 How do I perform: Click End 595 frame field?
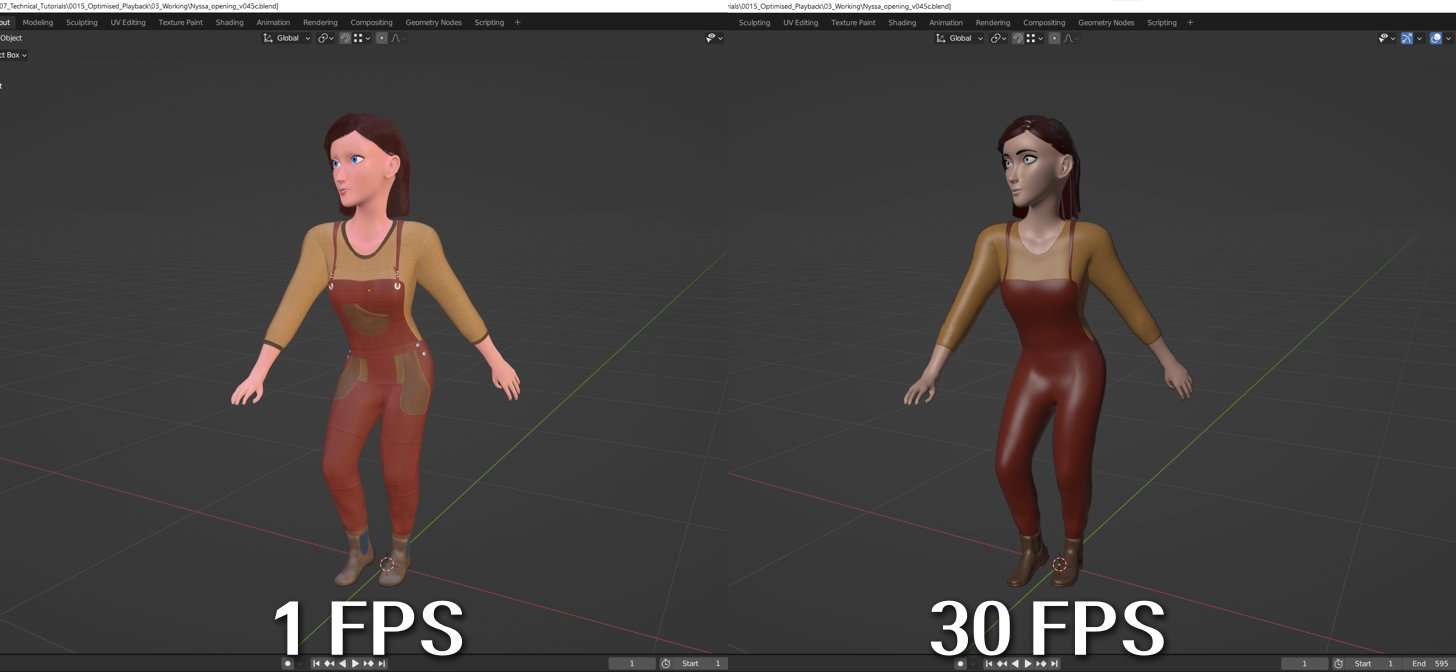click(1431, 663)
